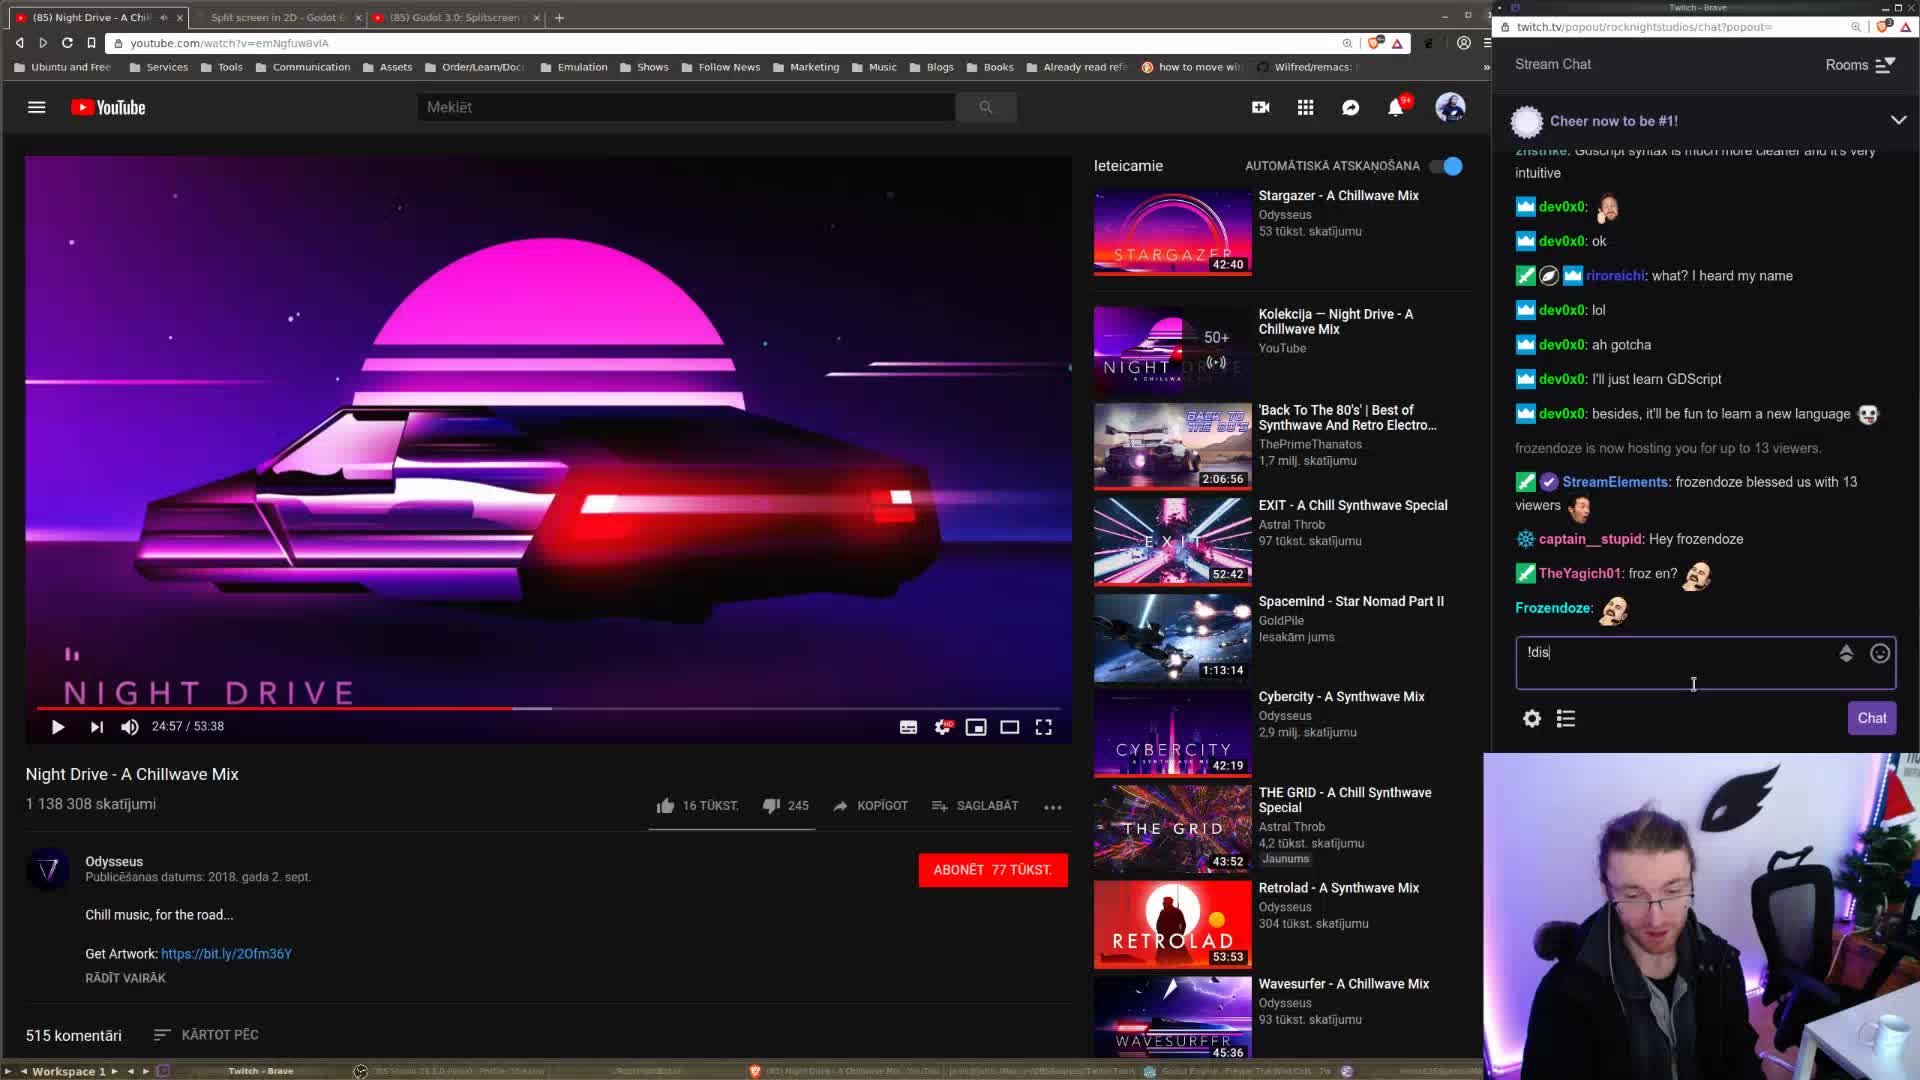Collapse the Cheer now leaderboard chevron

pos(1898,120)
